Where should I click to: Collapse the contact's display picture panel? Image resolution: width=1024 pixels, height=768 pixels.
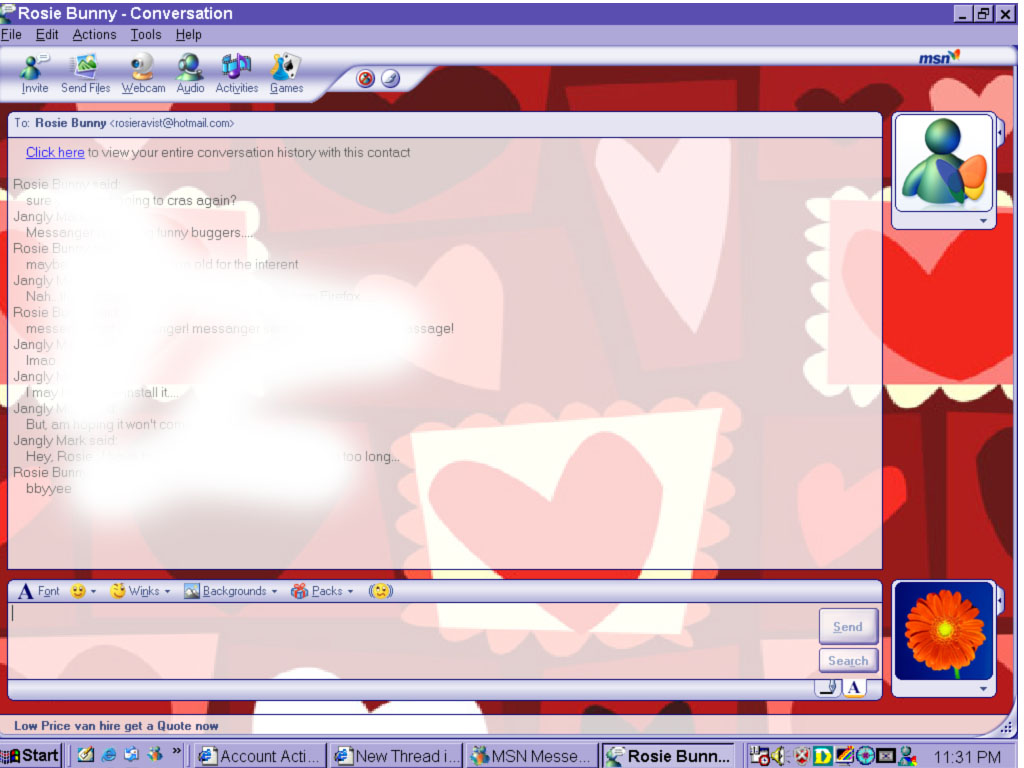click(x=1000, y=133)
